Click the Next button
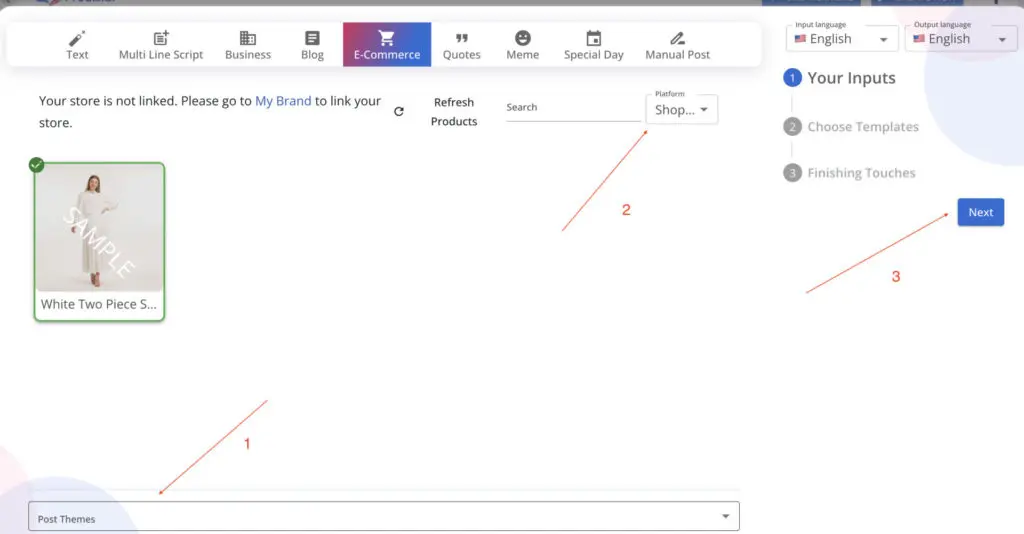Screen dimensions: 1024x534 (980, 212)
